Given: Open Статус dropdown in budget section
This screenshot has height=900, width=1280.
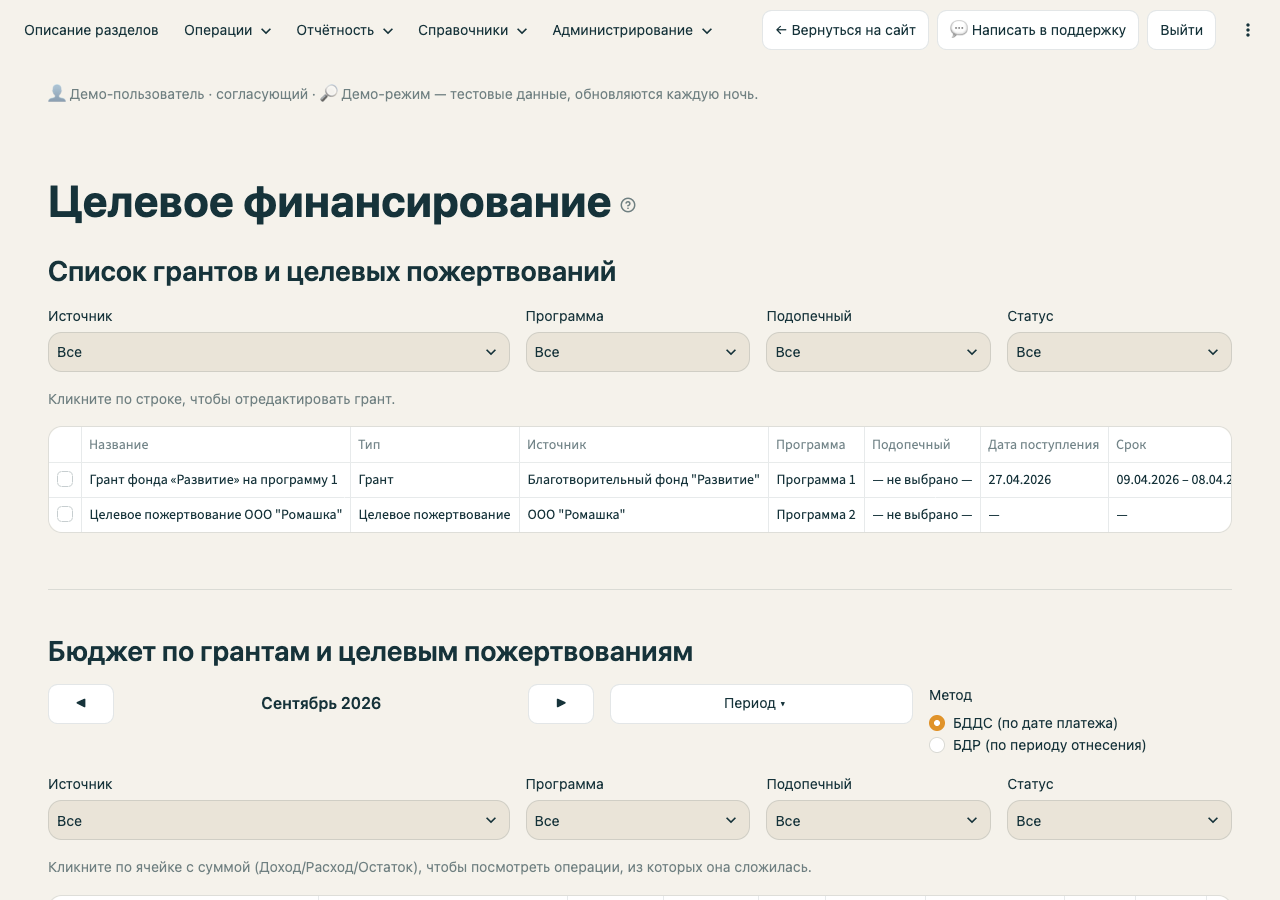Looking at the screenshot, I should tap(1119, 820).
